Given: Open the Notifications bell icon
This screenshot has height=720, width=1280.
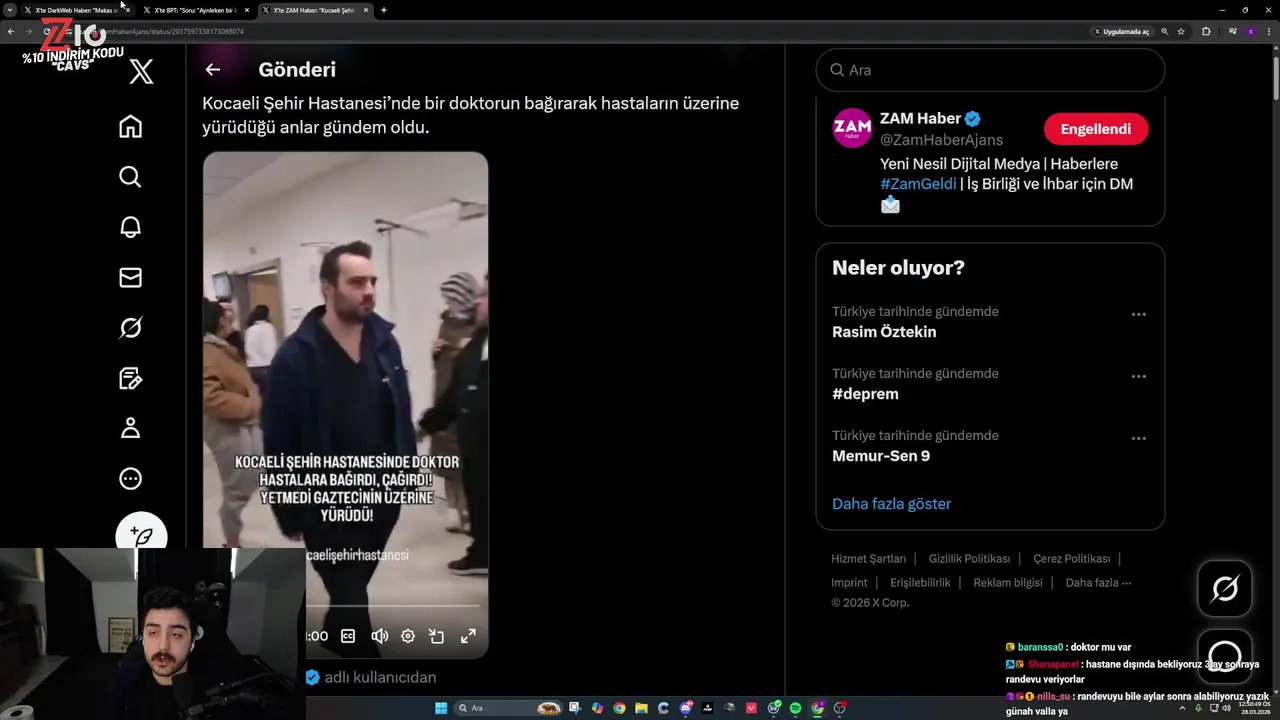Looking at the screenshot, I should tap(130, 227).
